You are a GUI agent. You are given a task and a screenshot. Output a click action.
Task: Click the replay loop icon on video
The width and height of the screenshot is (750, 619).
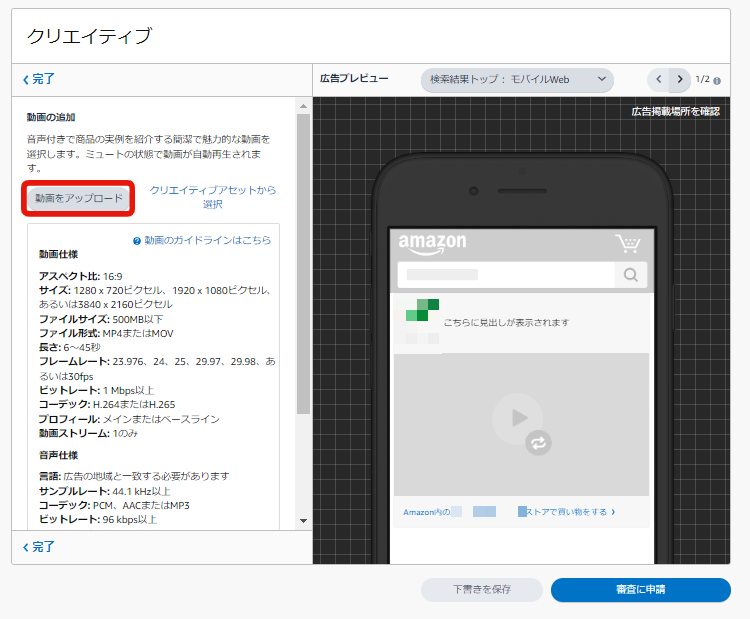coord(540,444)
